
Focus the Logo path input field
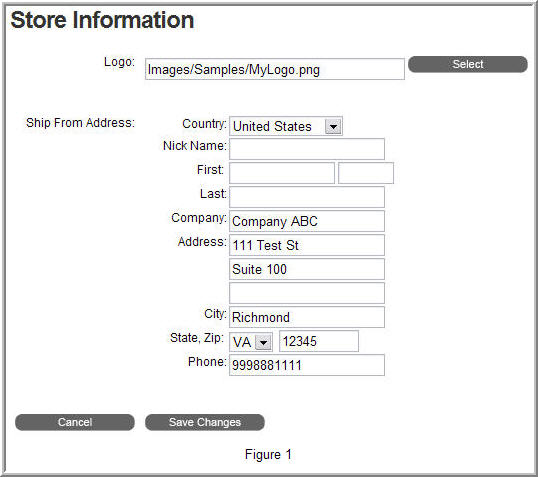[274, 69]
